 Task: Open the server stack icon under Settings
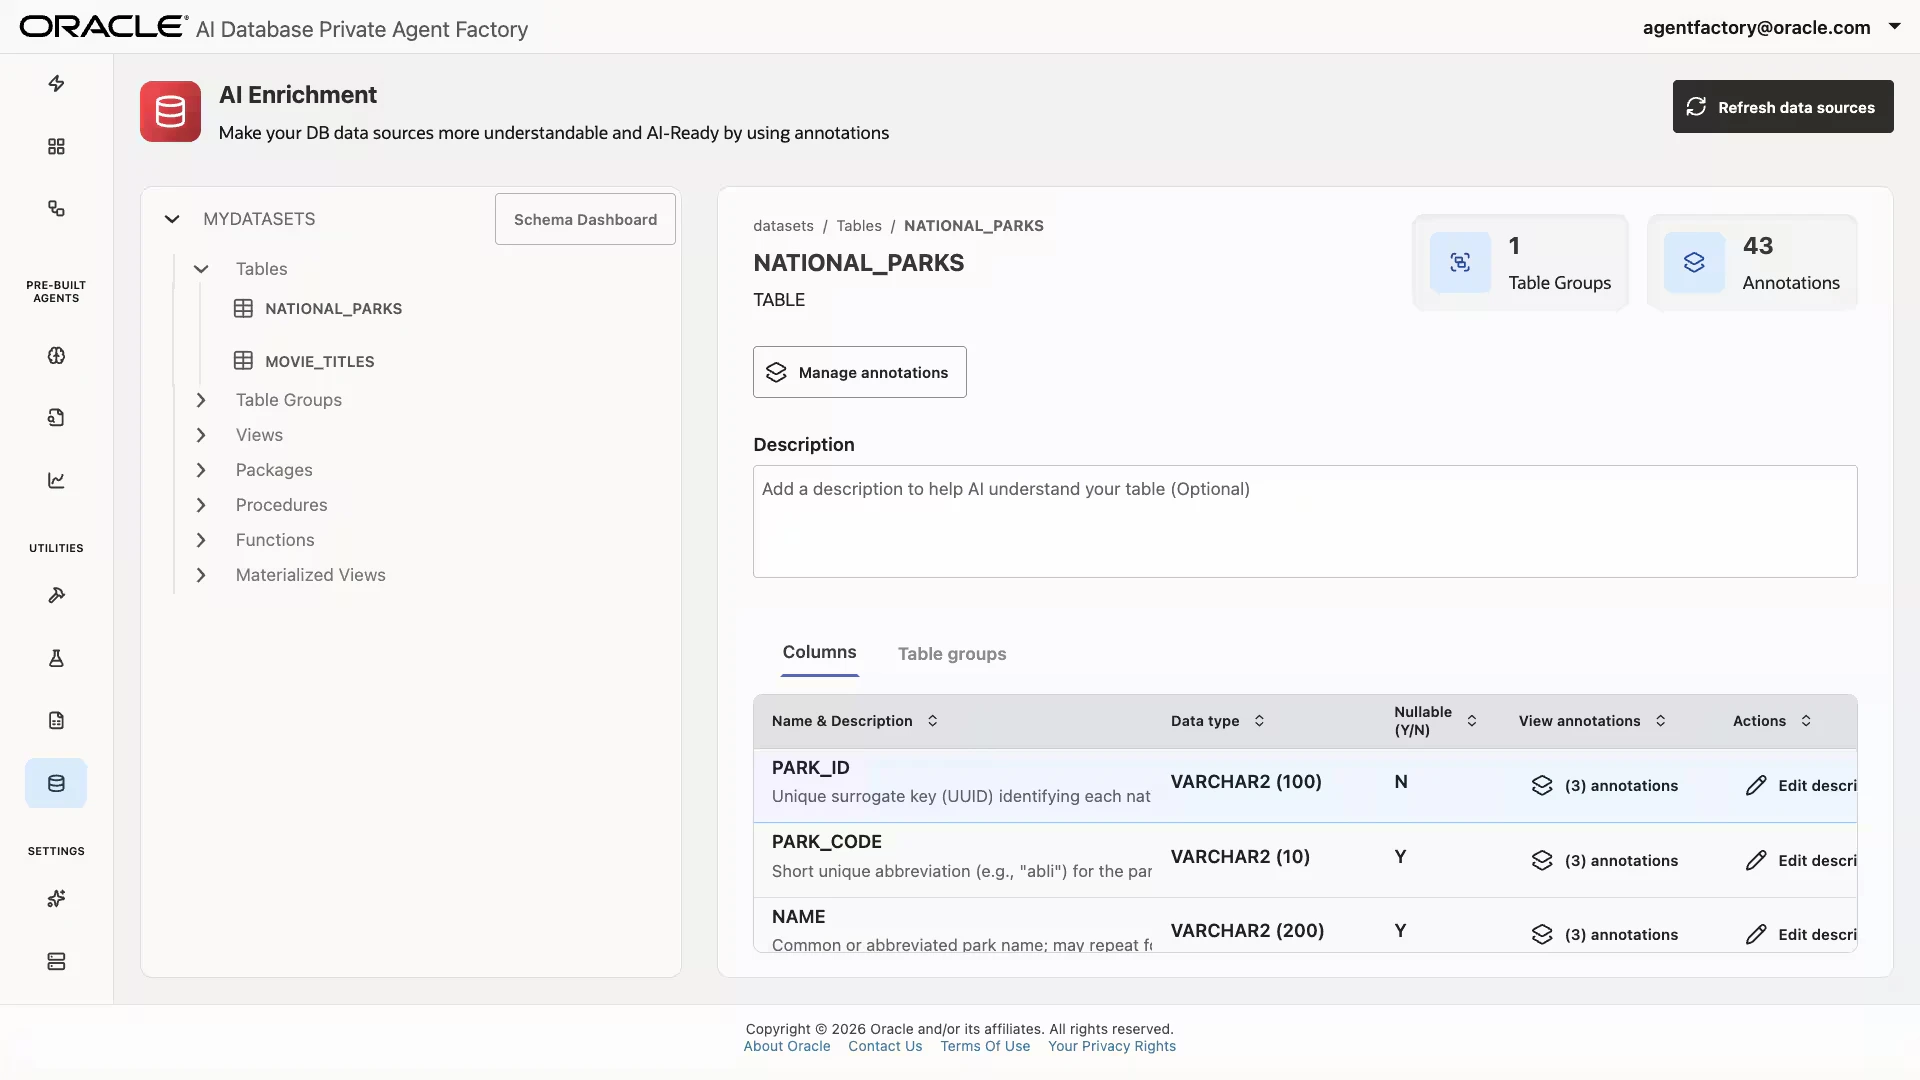(x=56, y=962)
